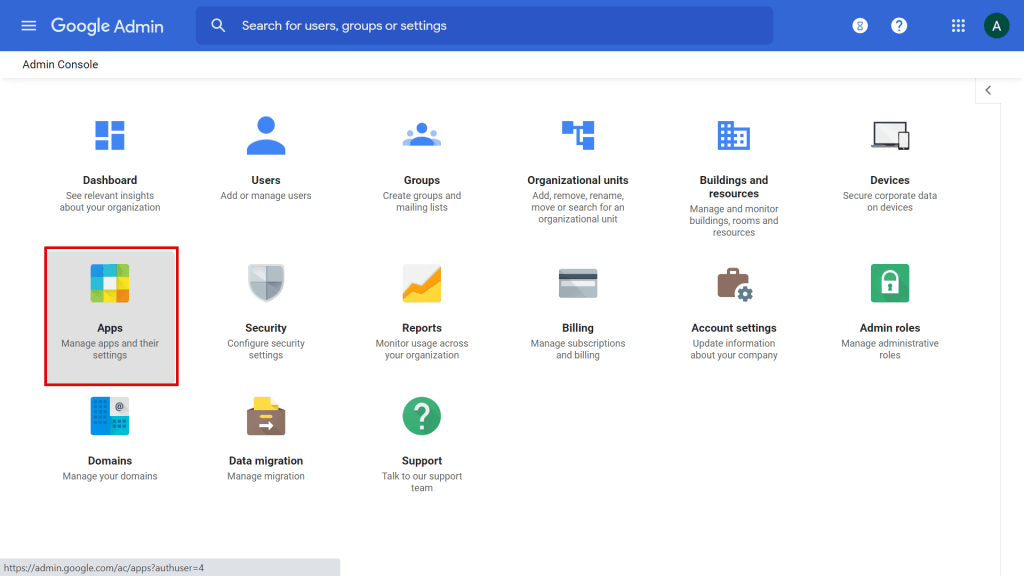Image resolution: width=1024 pixels, height=576 pixels.
Task: Click 'Add or manage users' description
Action: point(266,196)
